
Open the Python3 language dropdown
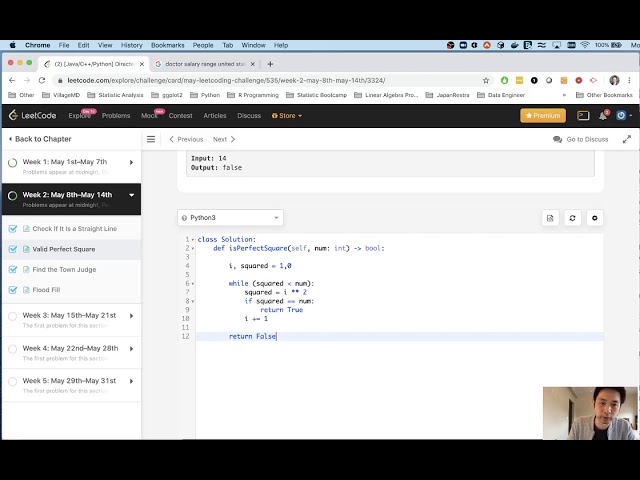coord(230,218)
